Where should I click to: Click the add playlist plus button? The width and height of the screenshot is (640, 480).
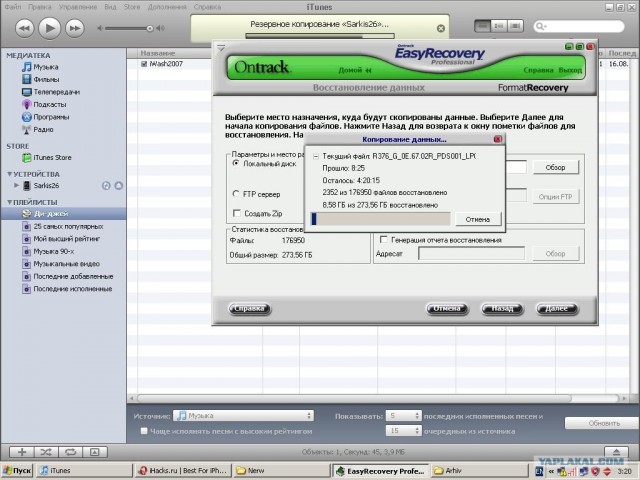(22, 452)
